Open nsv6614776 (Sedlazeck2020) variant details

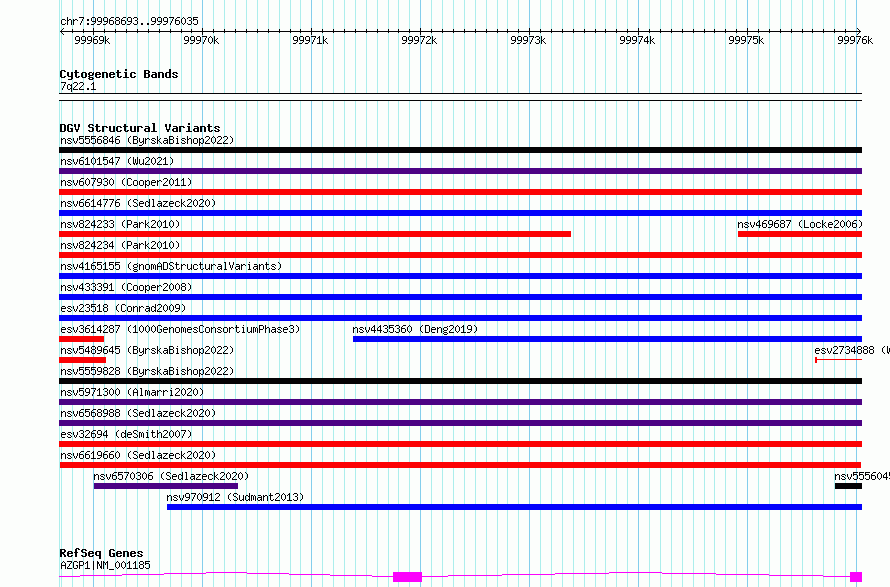138,203
